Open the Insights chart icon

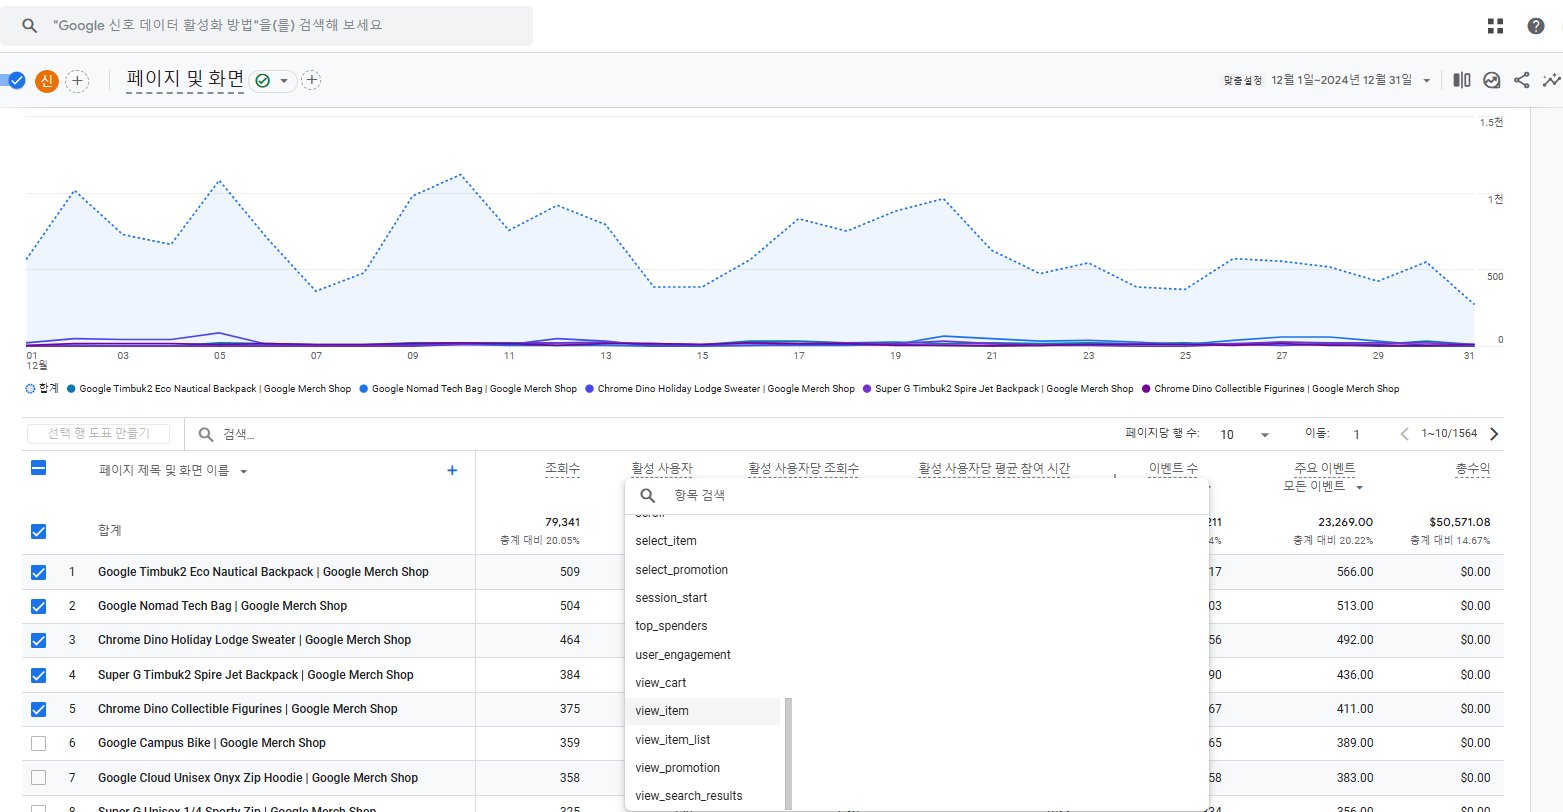(1491, 80)
